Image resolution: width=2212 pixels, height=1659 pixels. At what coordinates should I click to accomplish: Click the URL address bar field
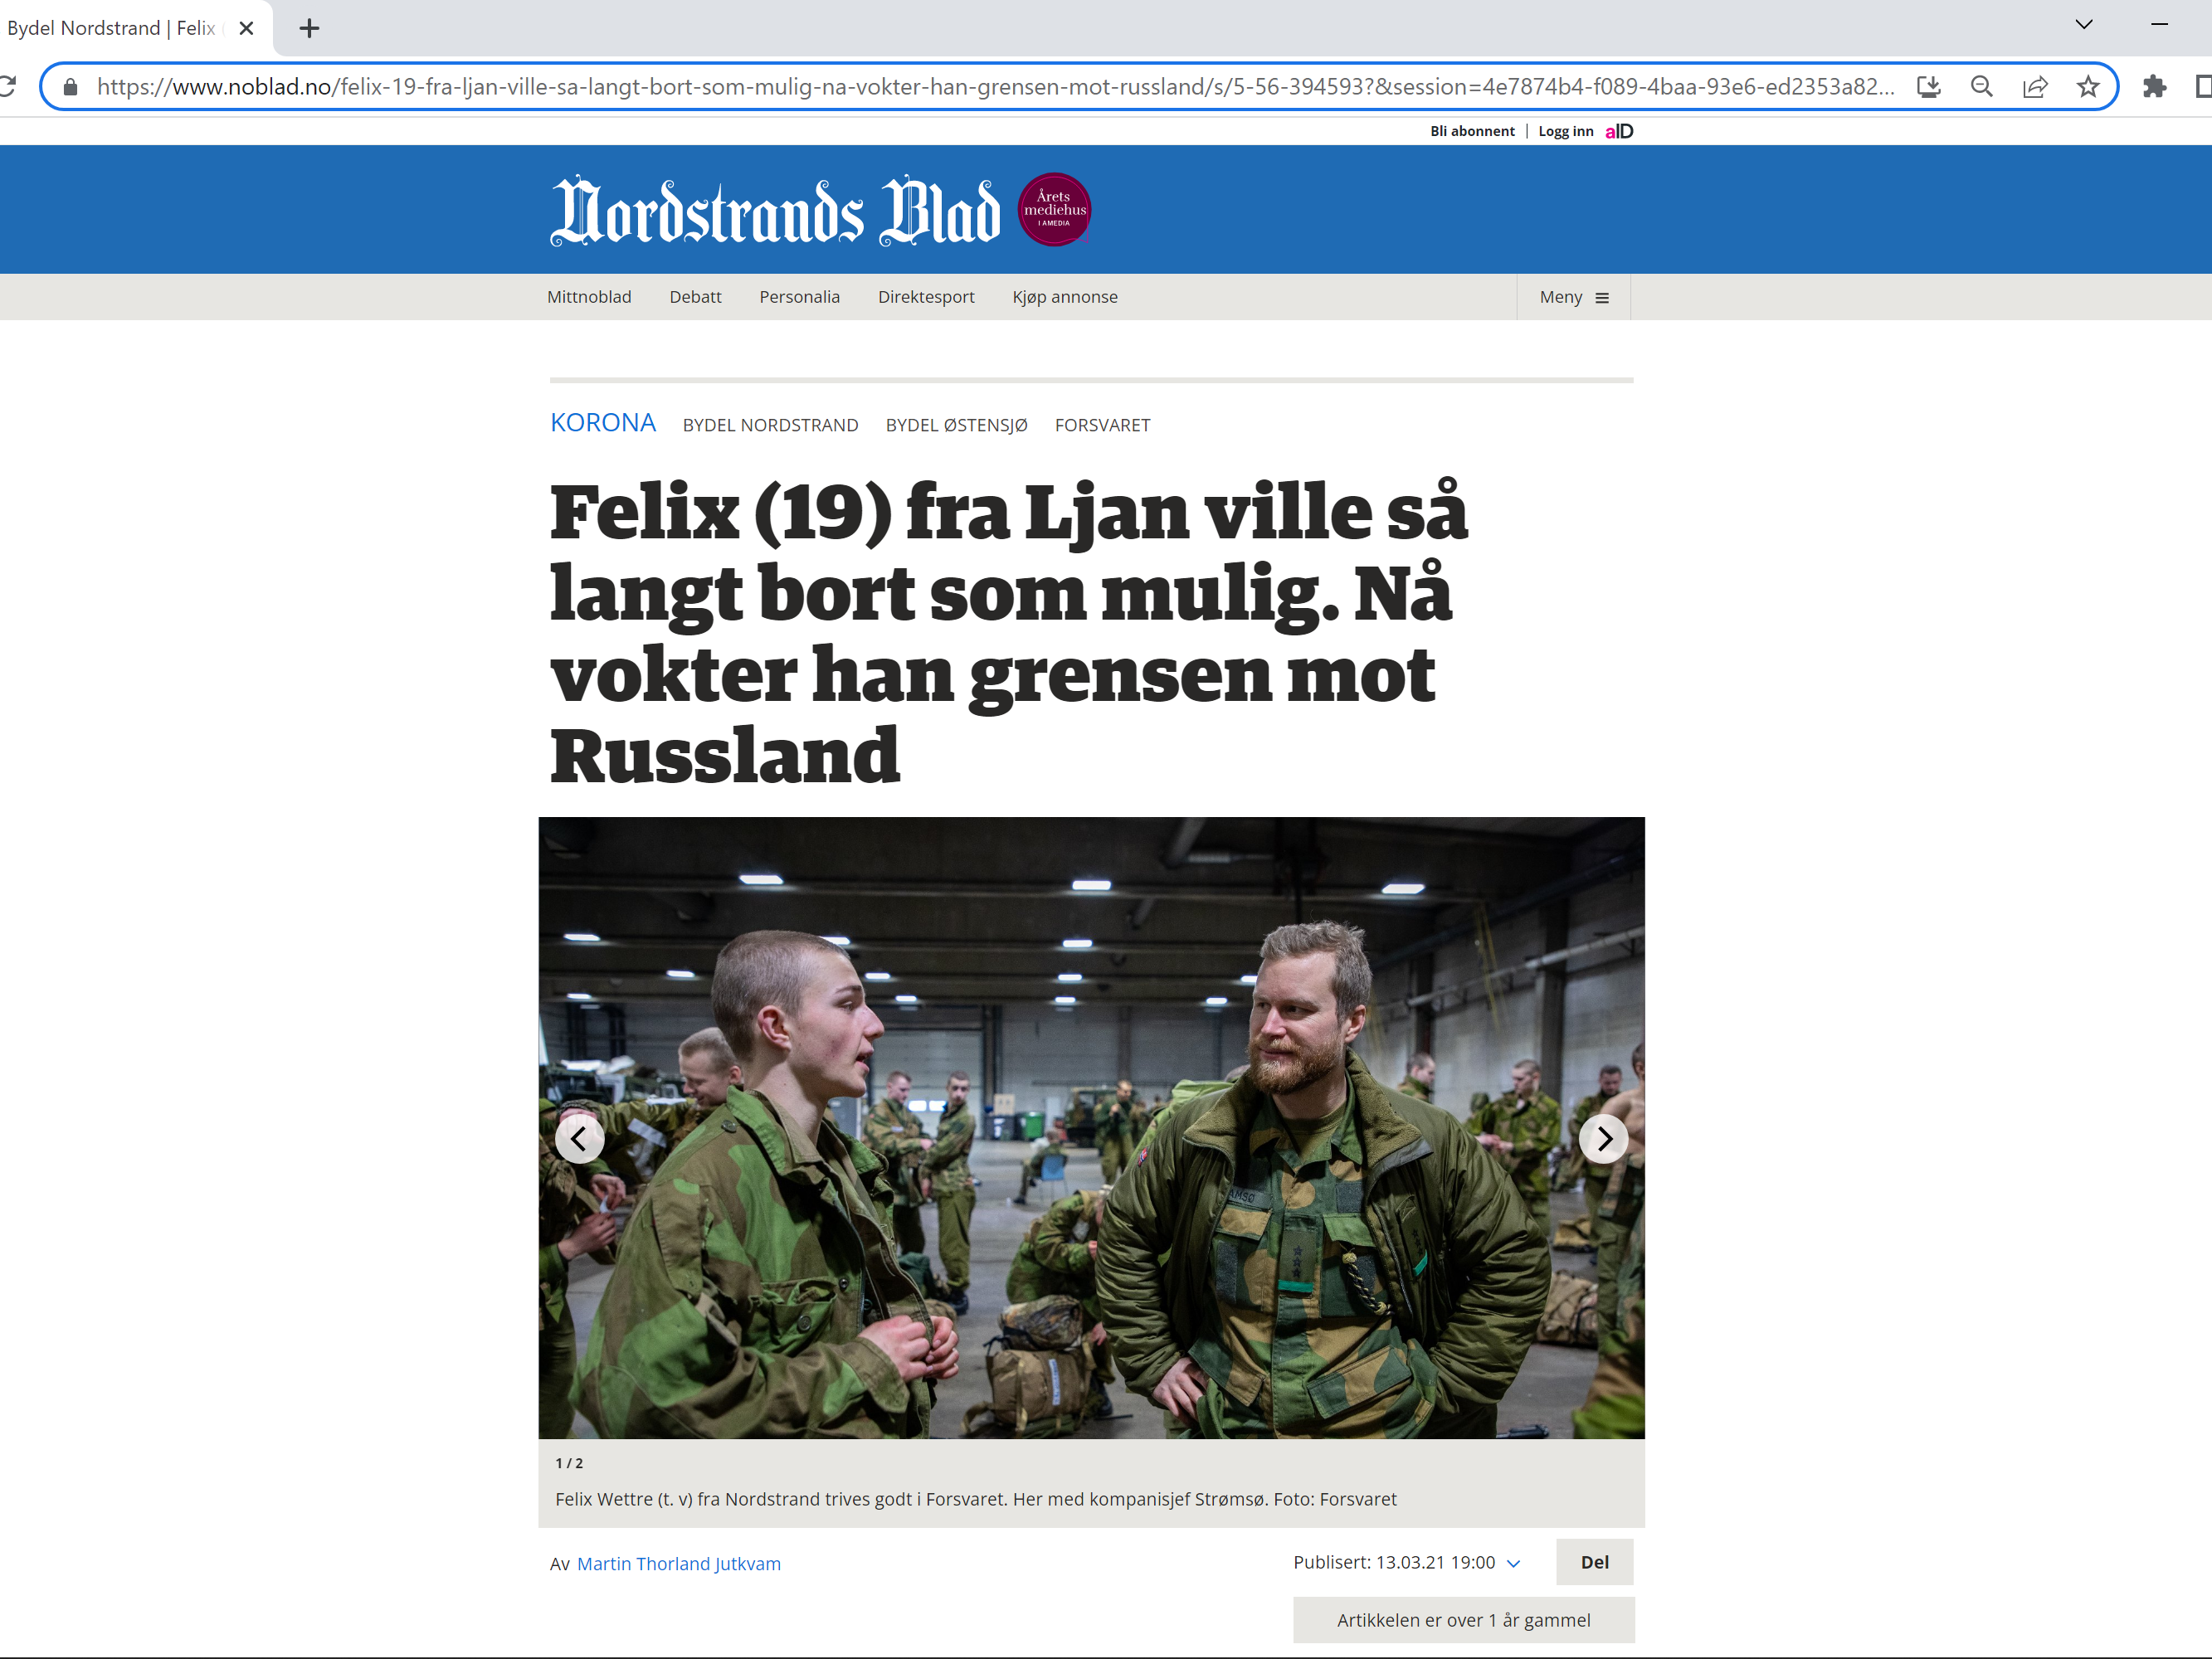point(995,86)
